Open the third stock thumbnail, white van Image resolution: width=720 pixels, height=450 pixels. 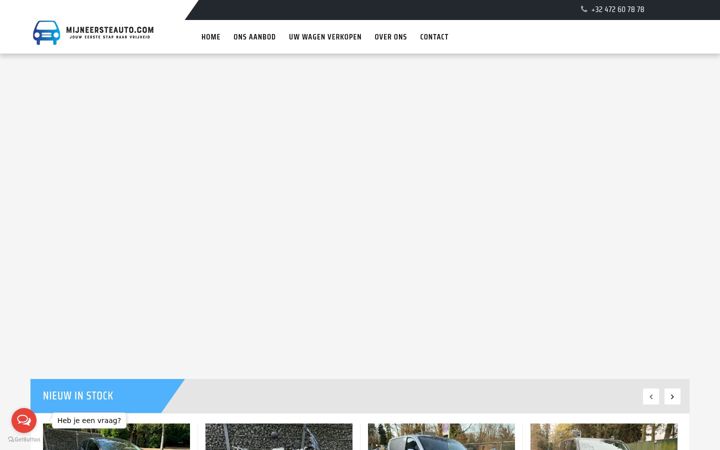coord(441,437)
